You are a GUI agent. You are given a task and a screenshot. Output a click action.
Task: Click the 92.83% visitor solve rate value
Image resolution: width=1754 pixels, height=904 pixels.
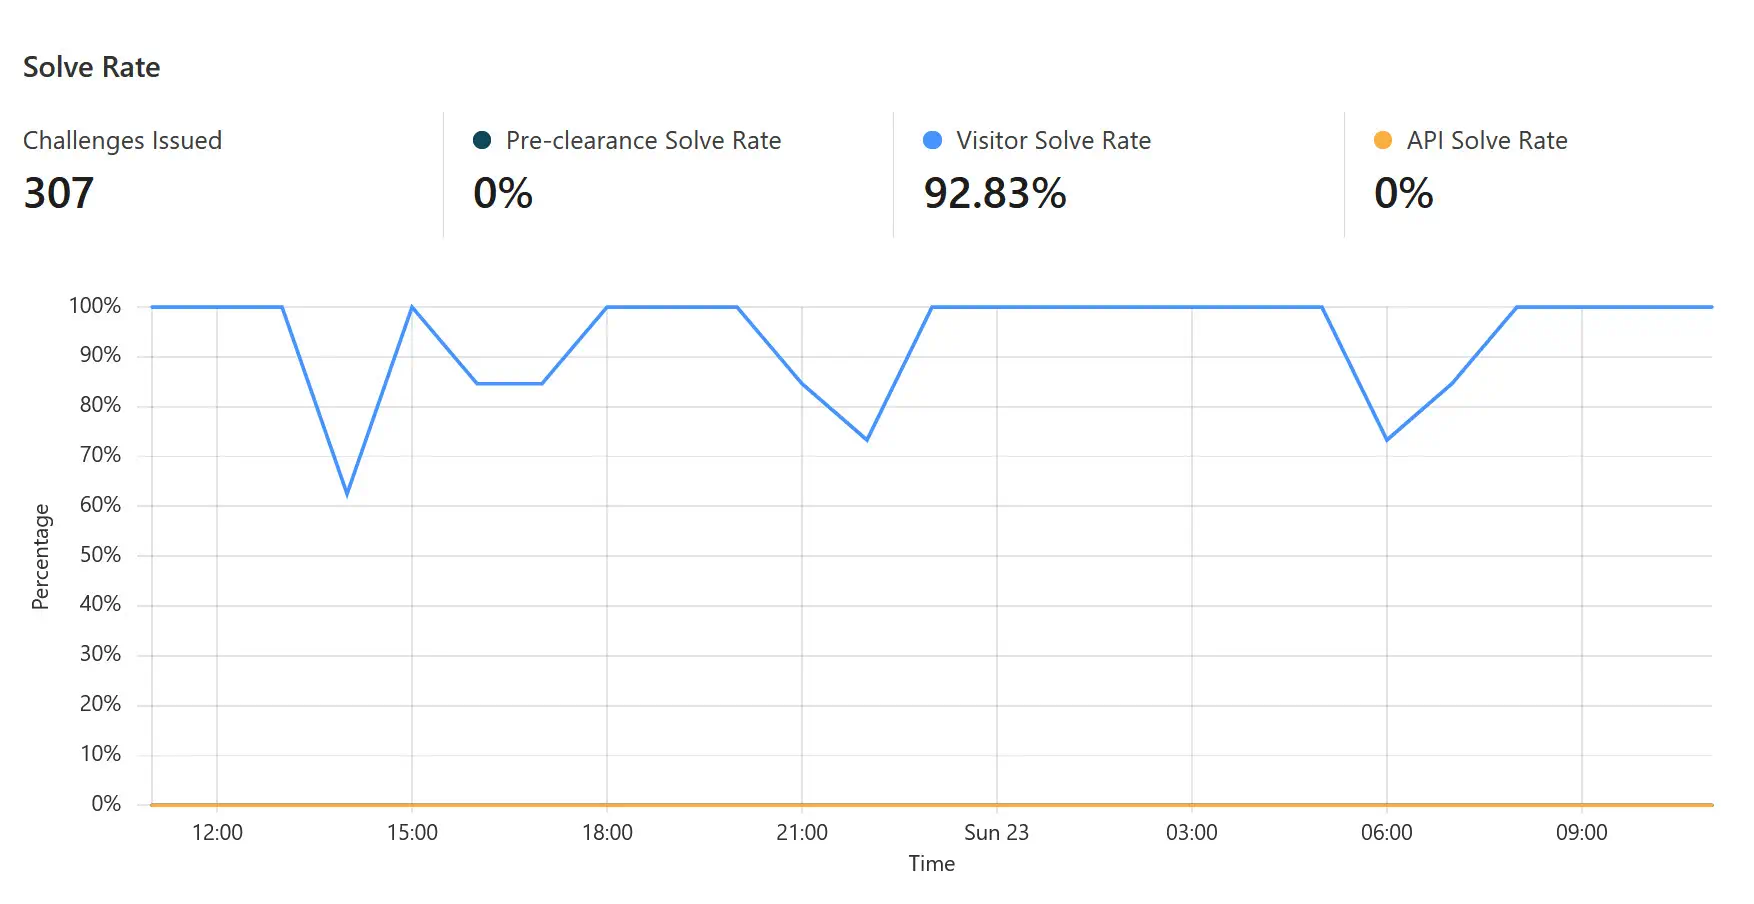point(995,193)
